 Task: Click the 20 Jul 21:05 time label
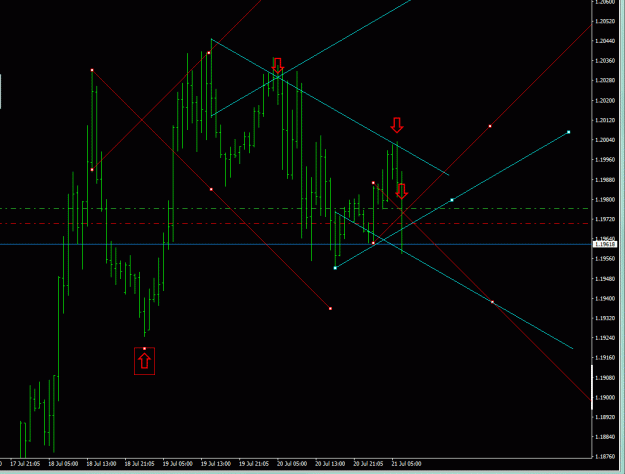pyautogui.click(x=368, y=464)
